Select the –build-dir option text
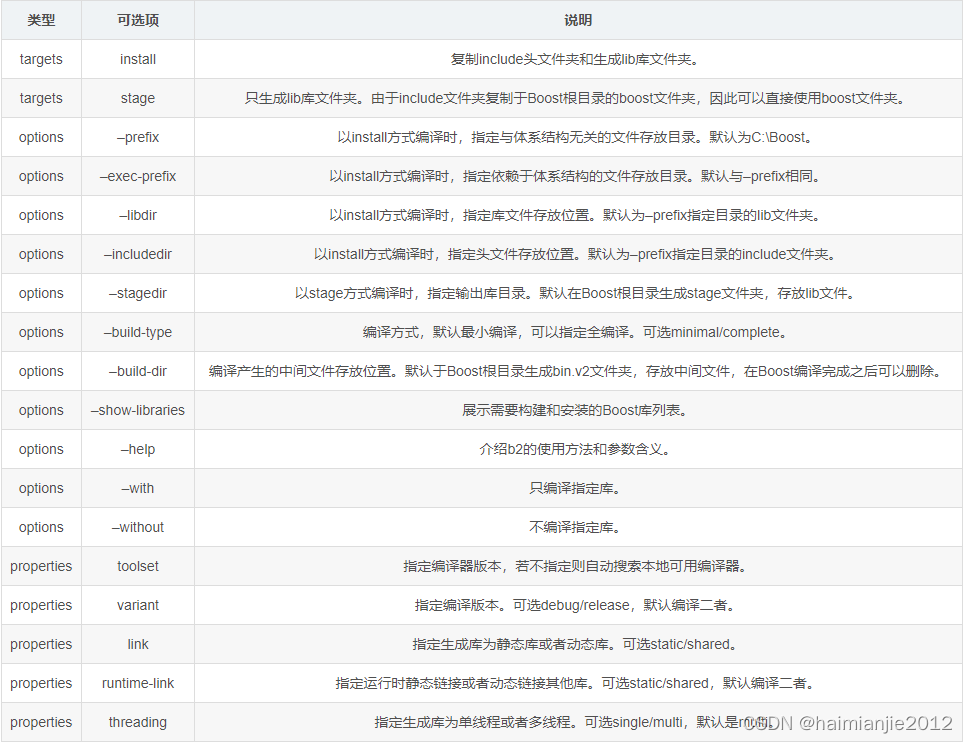 point(137,371)
